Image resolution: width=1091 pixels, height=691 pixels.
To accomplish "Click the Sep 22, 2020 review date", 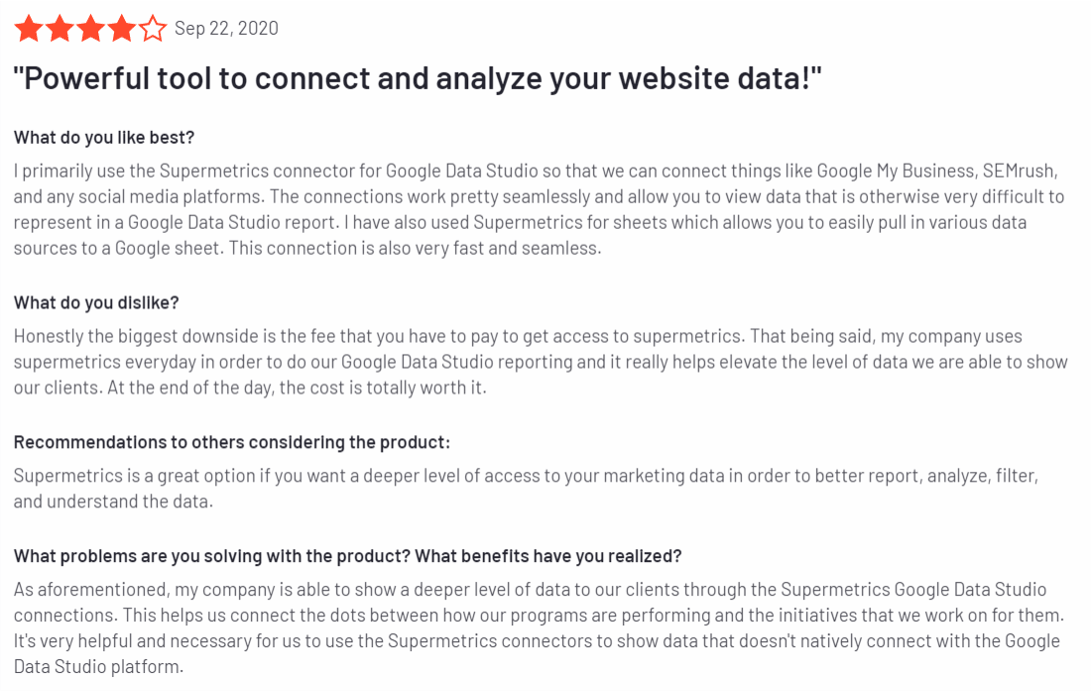I will click(x=226, y=29).
